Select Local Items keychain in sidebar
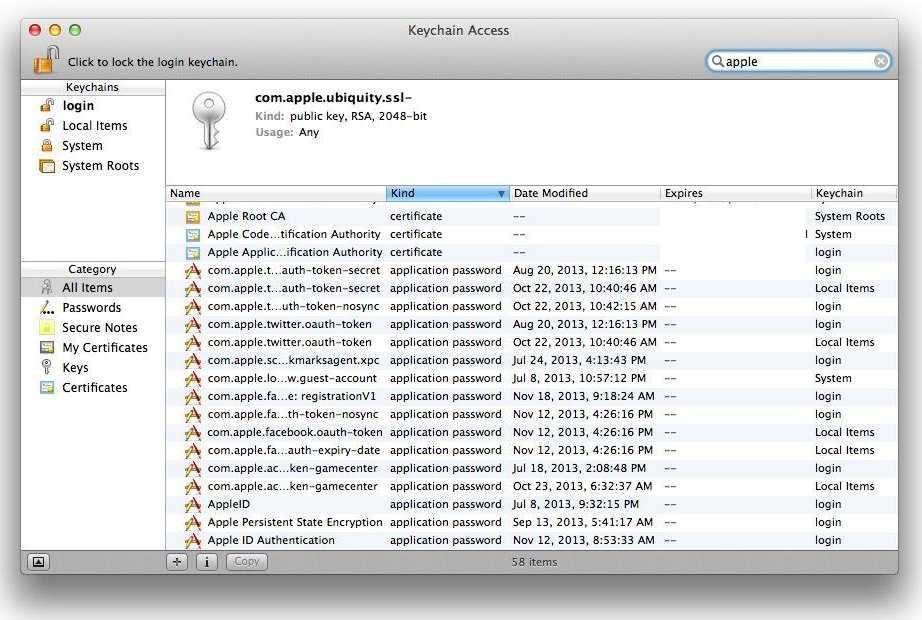 pos(94,126)
